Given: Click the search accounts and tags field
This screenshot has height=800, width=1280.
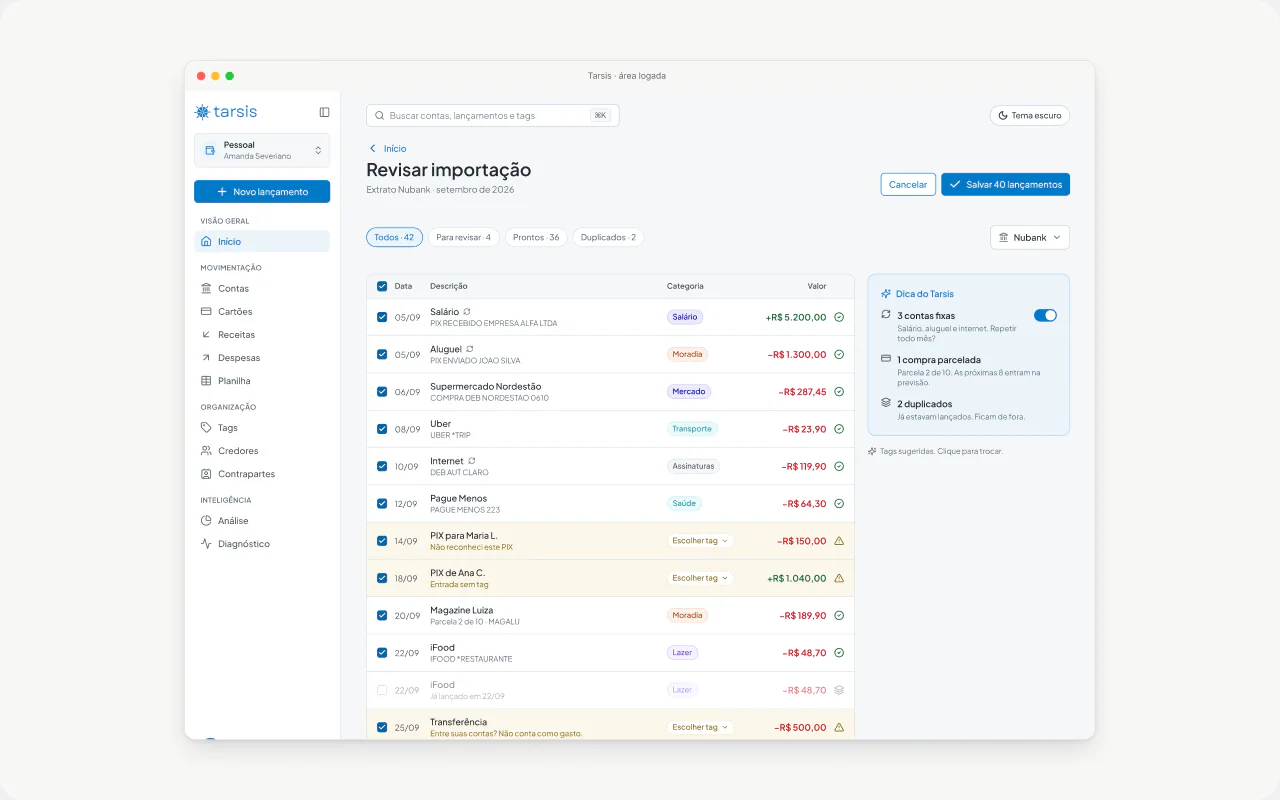Looking at the screenshot, I should click(492, 116).
